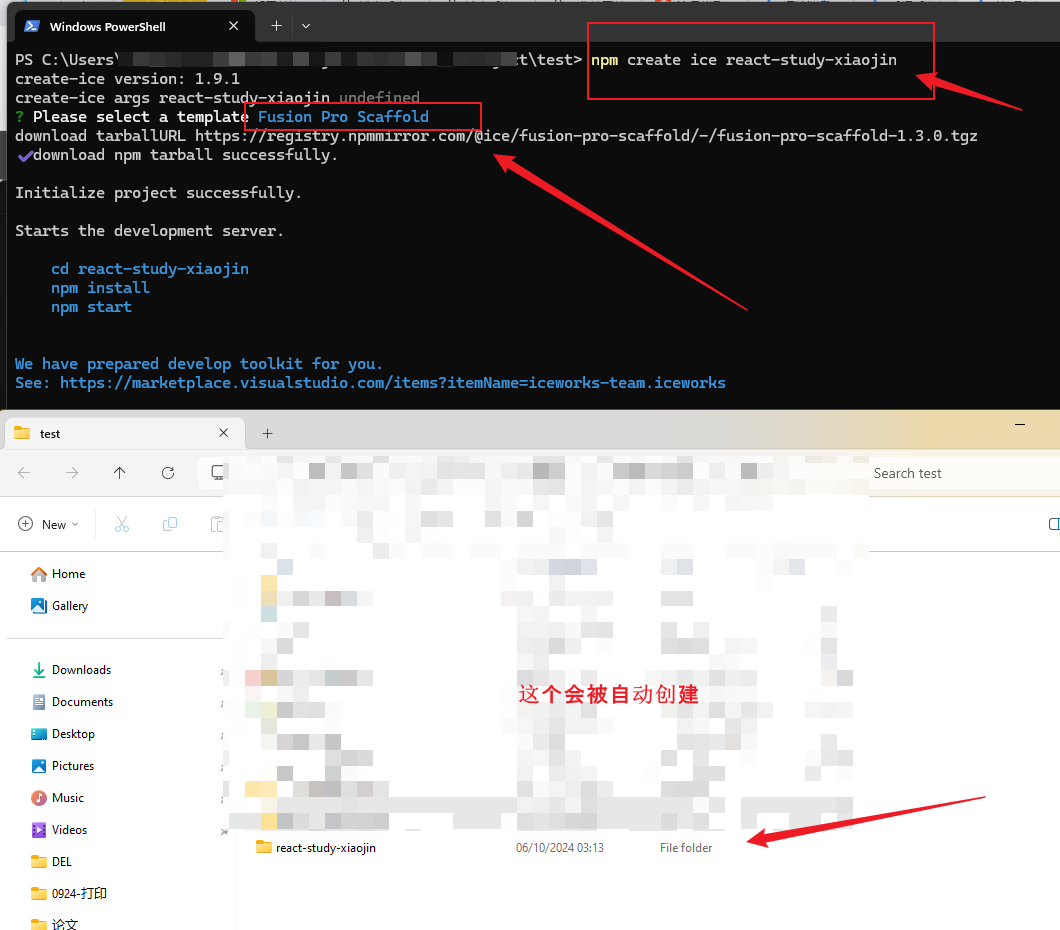
Task: Click the fusion-pro-scaffold tarball URL
Action: click(x=586, y=136)
